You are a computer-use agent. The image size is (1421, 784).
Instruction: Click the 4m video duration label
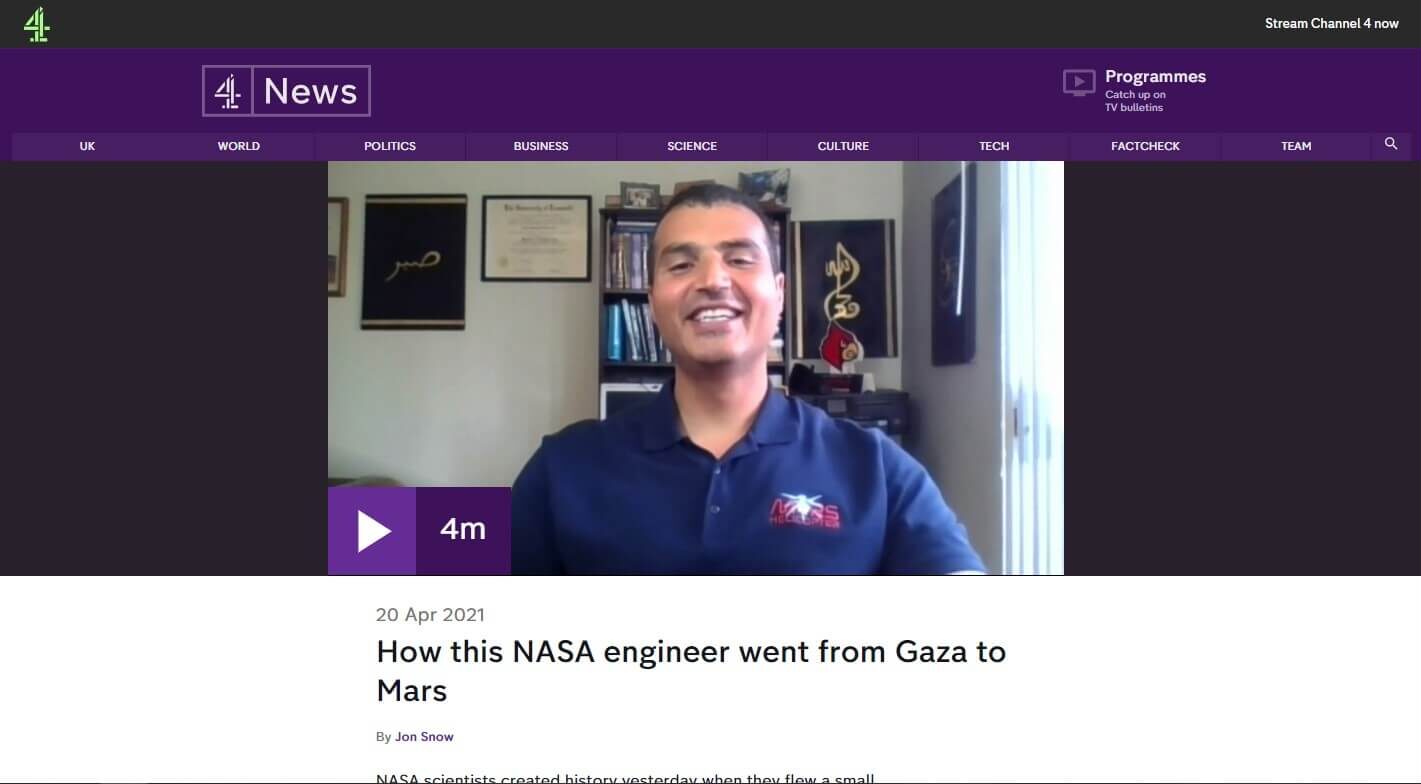pyautogui.click(x=463, y=531)
